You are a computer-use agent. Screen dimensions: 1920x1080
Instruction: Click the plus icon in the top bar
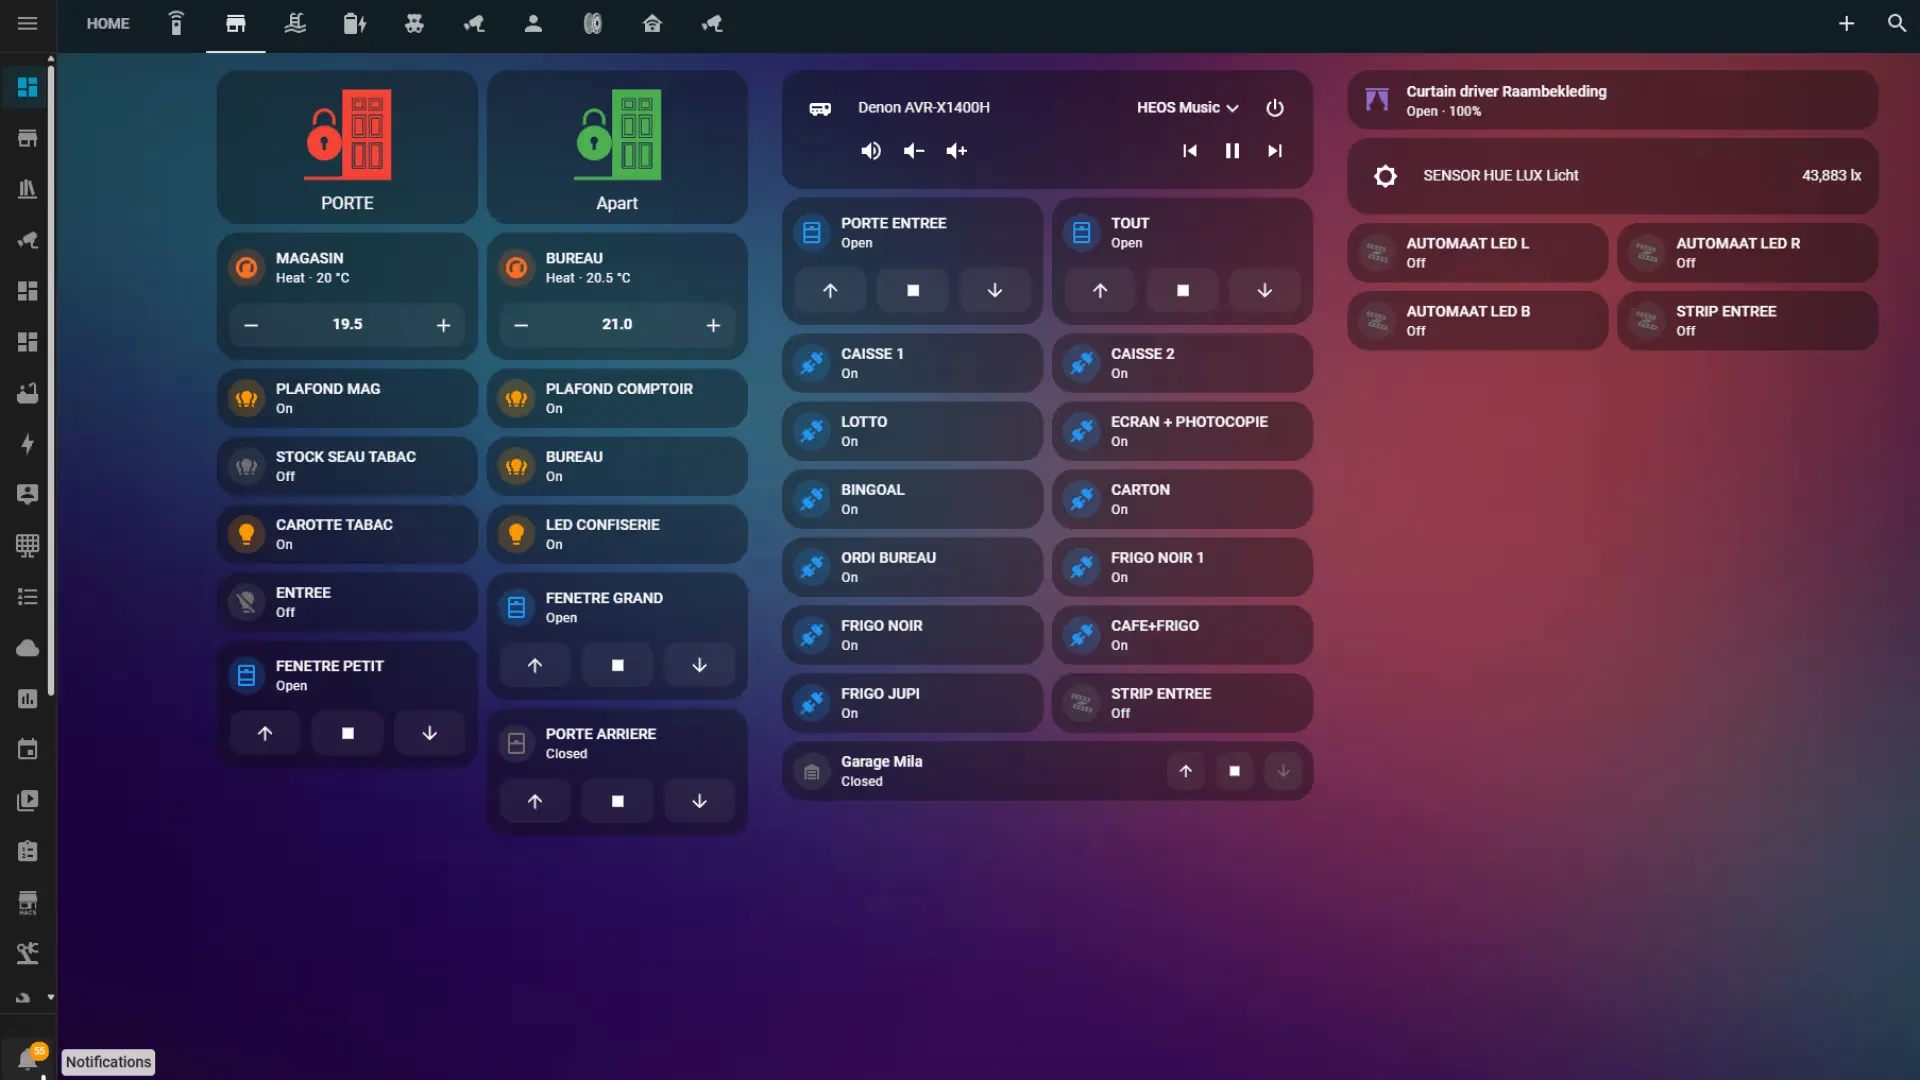click(1847, 23)
